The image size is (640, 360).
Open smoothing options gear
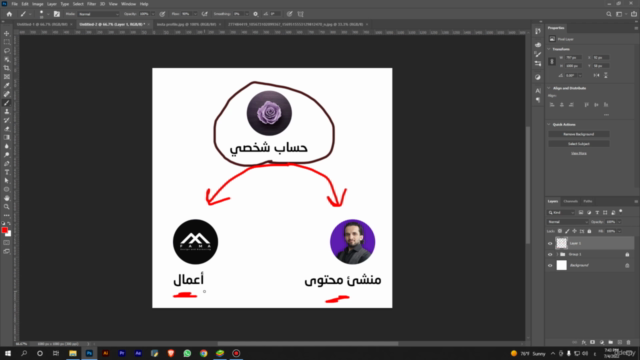click(256, 14)
